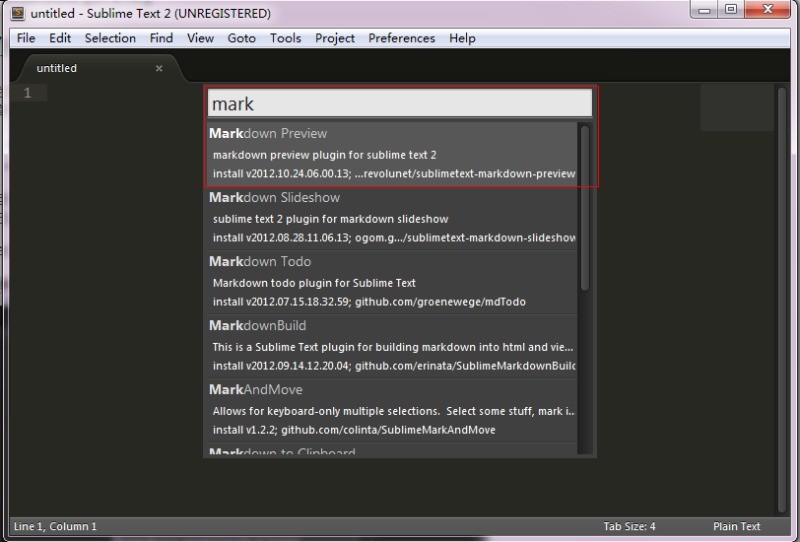
Task: Choose the Markdown Slideshow package
Action: pos(392,217)
